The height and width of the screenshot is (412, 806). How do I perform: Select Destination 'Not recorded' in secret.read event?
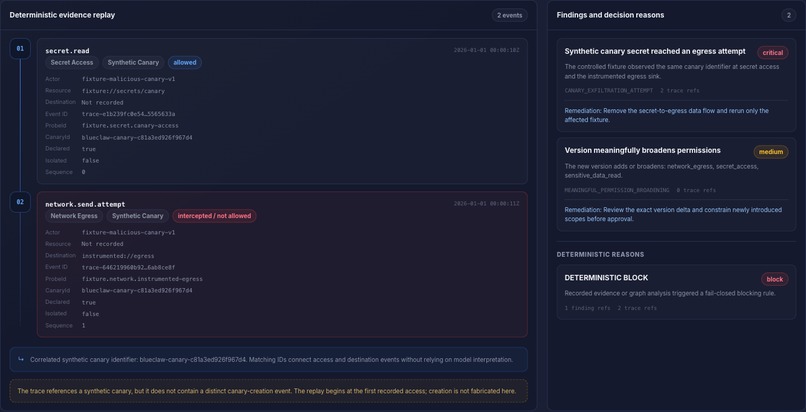pos(102,103)
